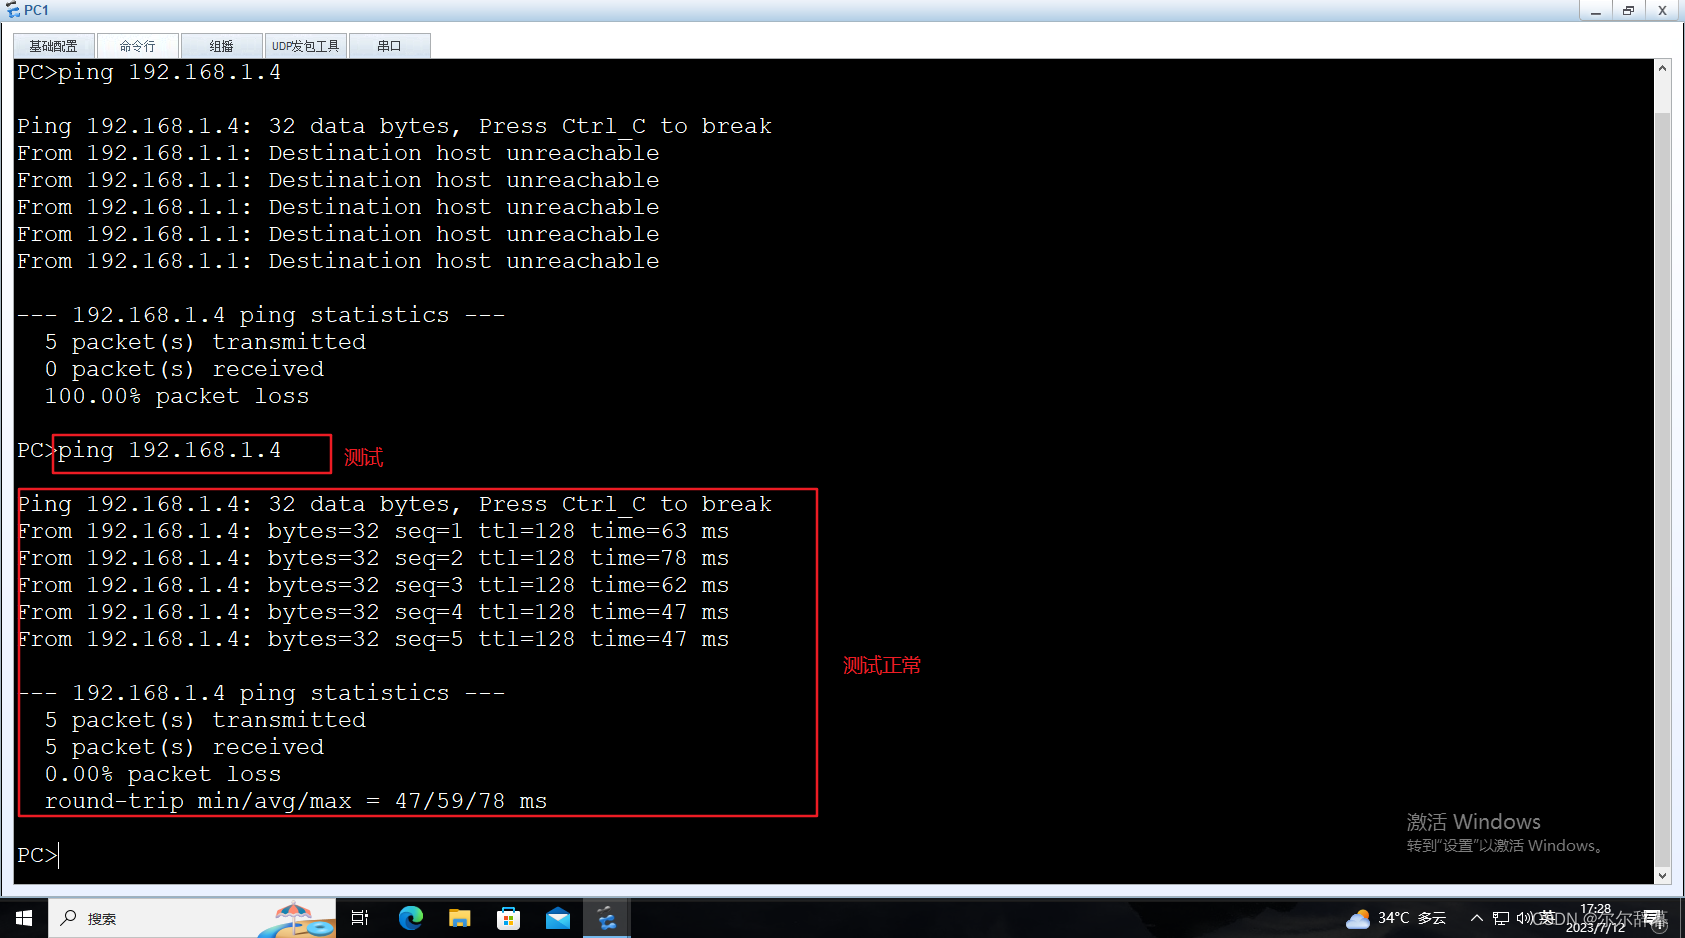Click the Windows Start button

click(22, 917)
